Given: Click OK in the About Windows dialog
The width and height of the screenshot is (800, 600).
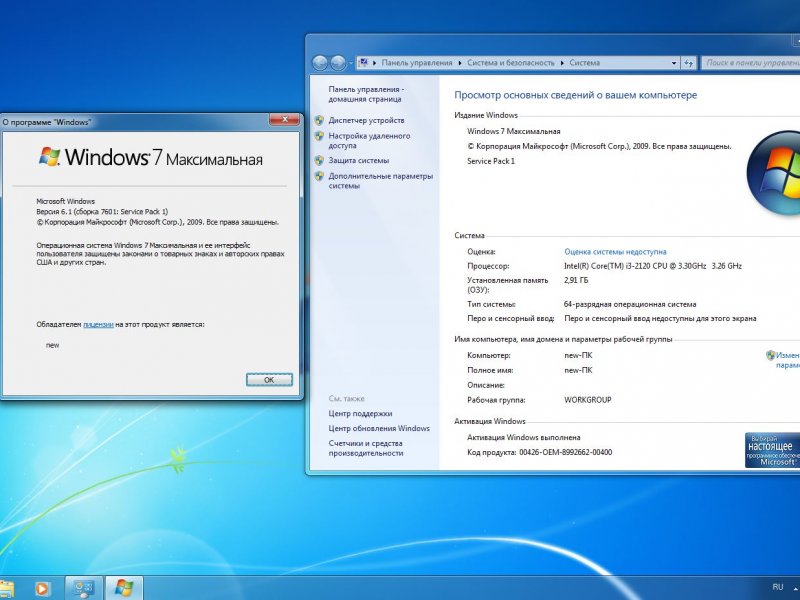Looking at the screenshot, I should pyautogui.click(x=269, y=380).
